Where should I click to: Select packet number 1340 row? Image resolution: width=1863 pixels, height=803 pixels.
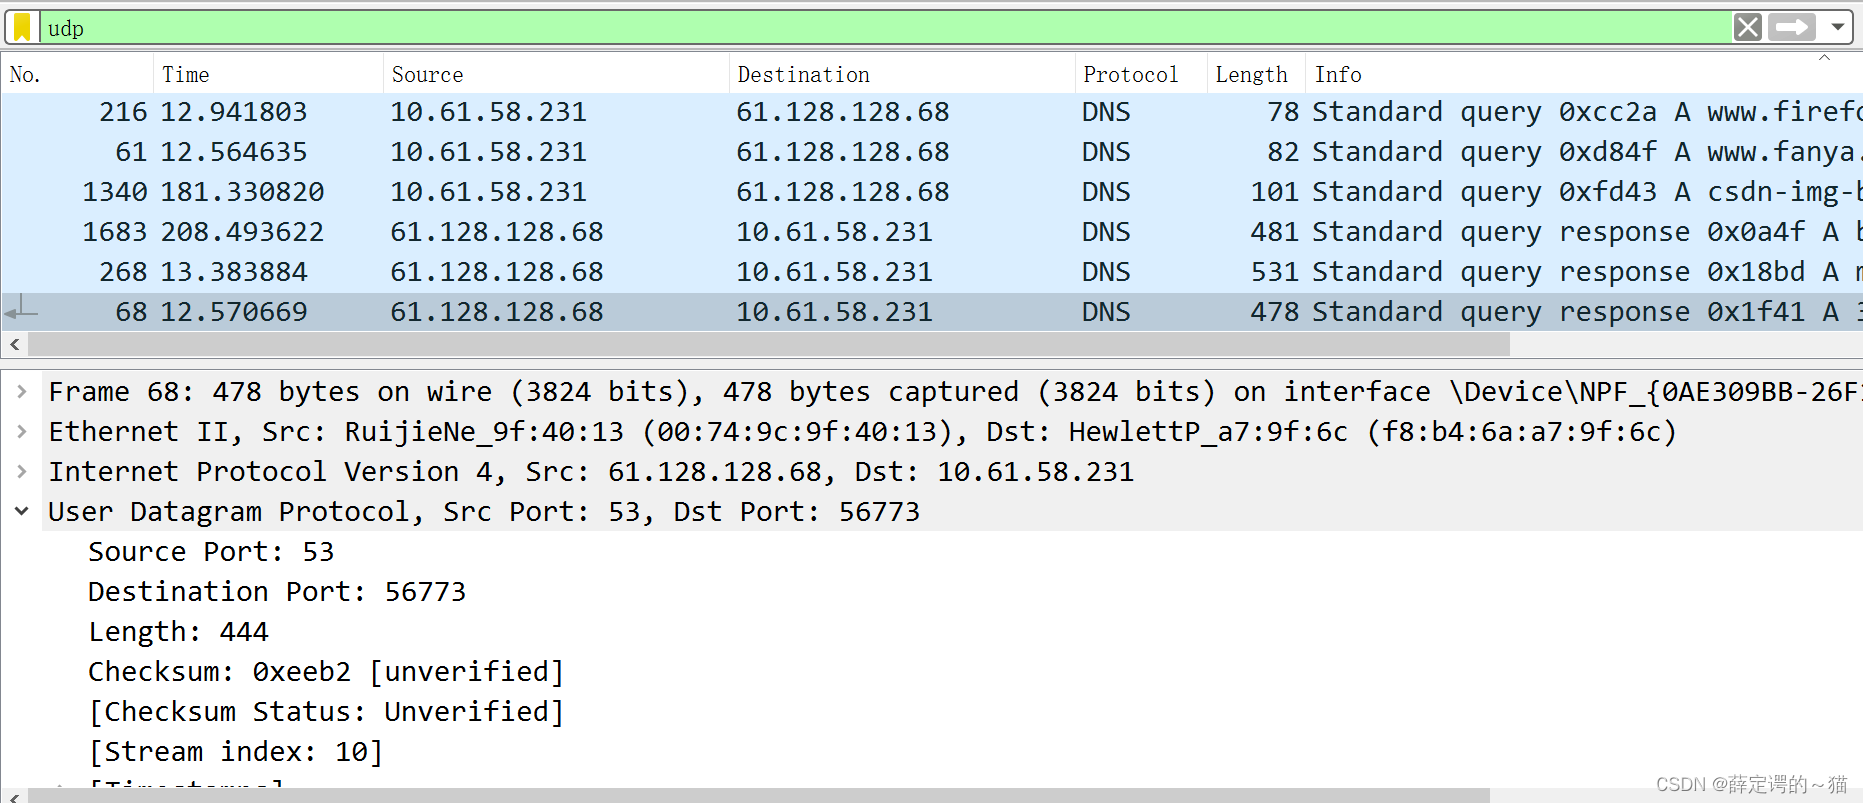(x=931, y=192)
